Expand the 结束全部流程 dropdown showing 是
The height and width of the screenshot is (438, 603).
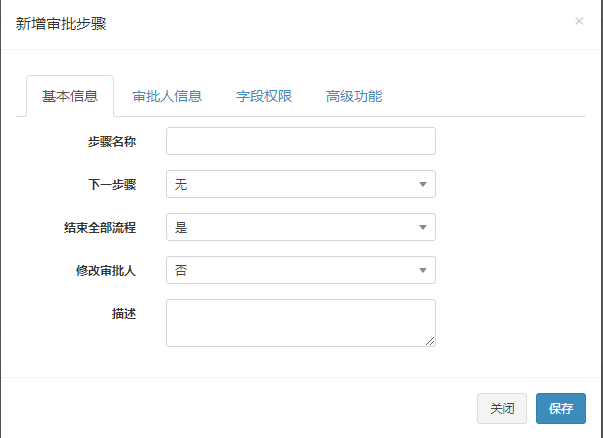[x=300, y=227]
